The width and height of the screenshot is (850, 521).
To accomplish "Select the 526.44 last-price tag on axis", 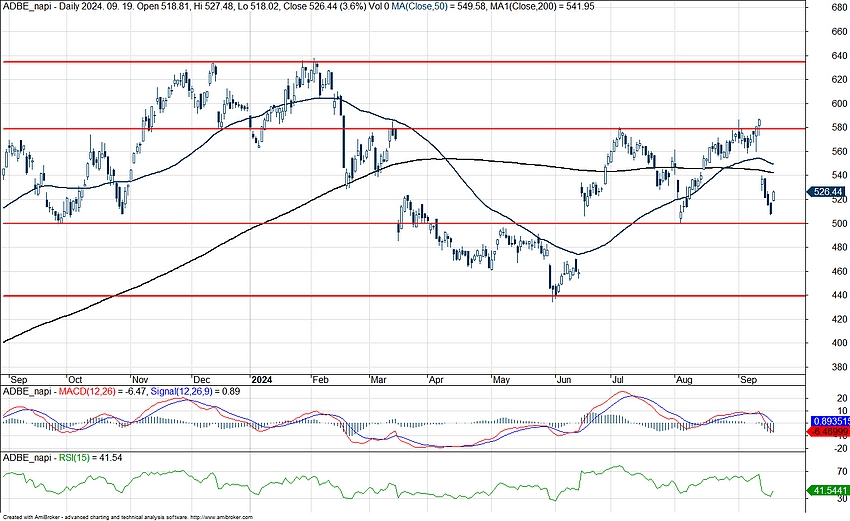I will [x=828, y=192].
